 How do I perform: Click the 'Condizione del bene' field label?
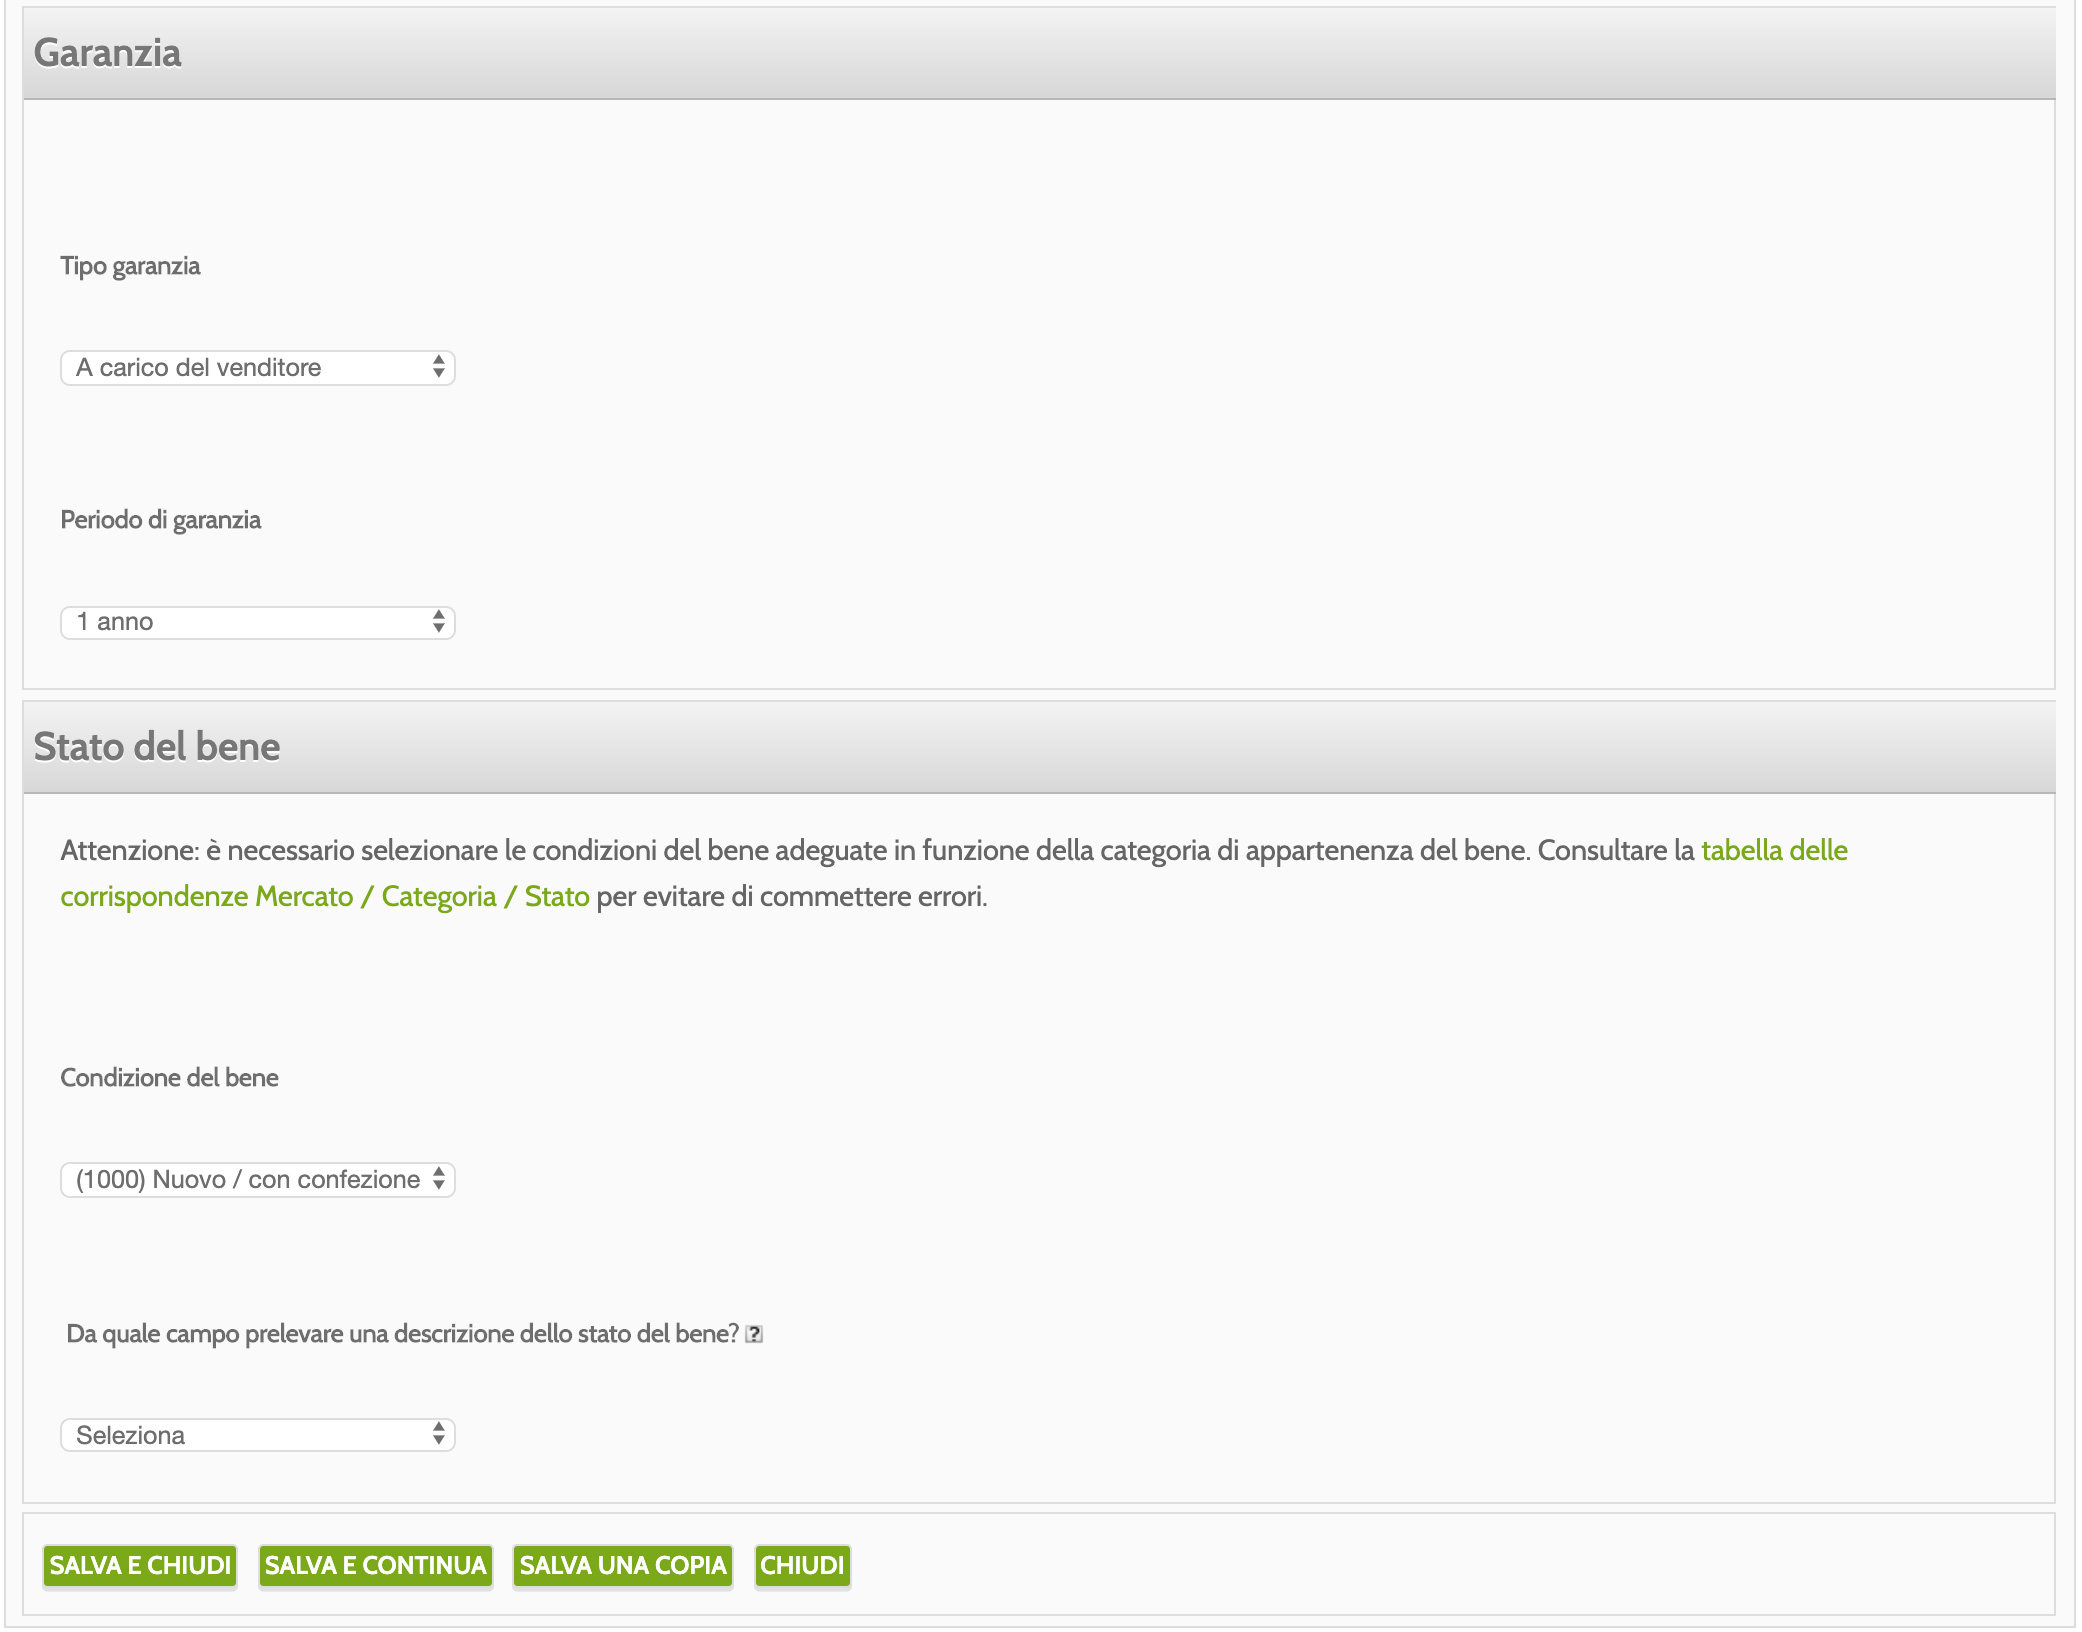point(169,1078)
